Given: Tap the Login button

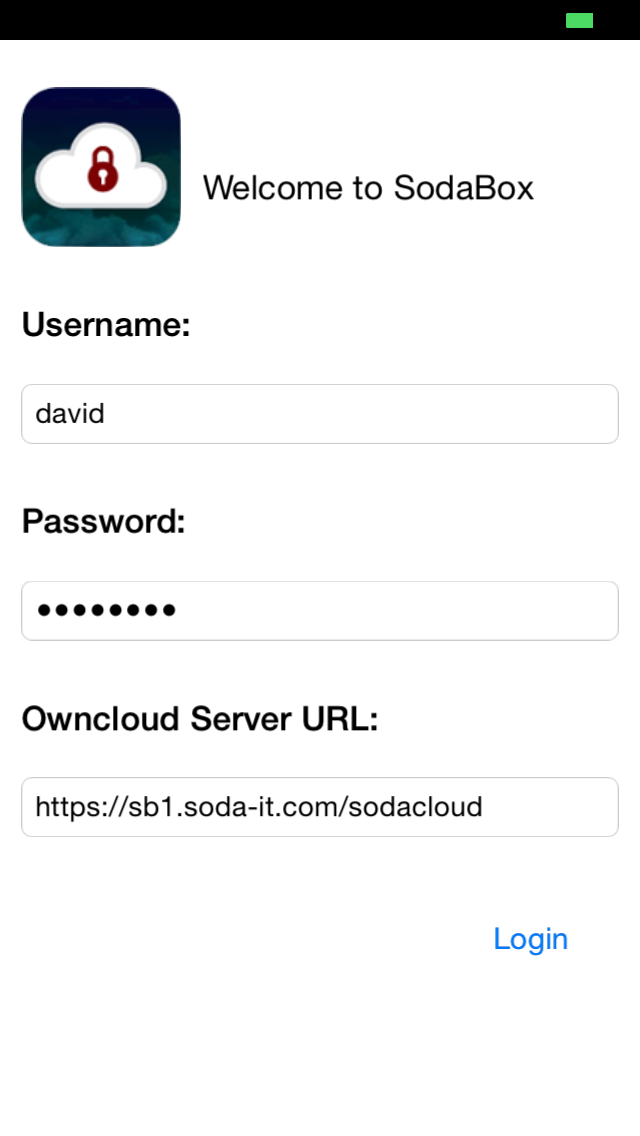Looking at the screenshot, I should pyautogui.click(x=531, y=940).
